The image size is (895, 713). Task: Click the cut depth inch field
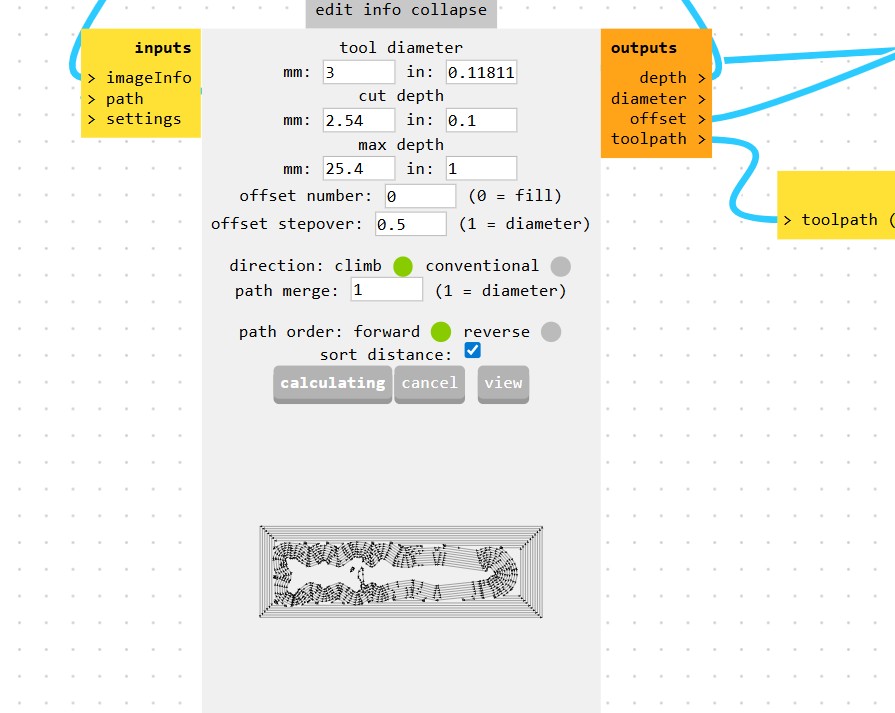[481, 120]
